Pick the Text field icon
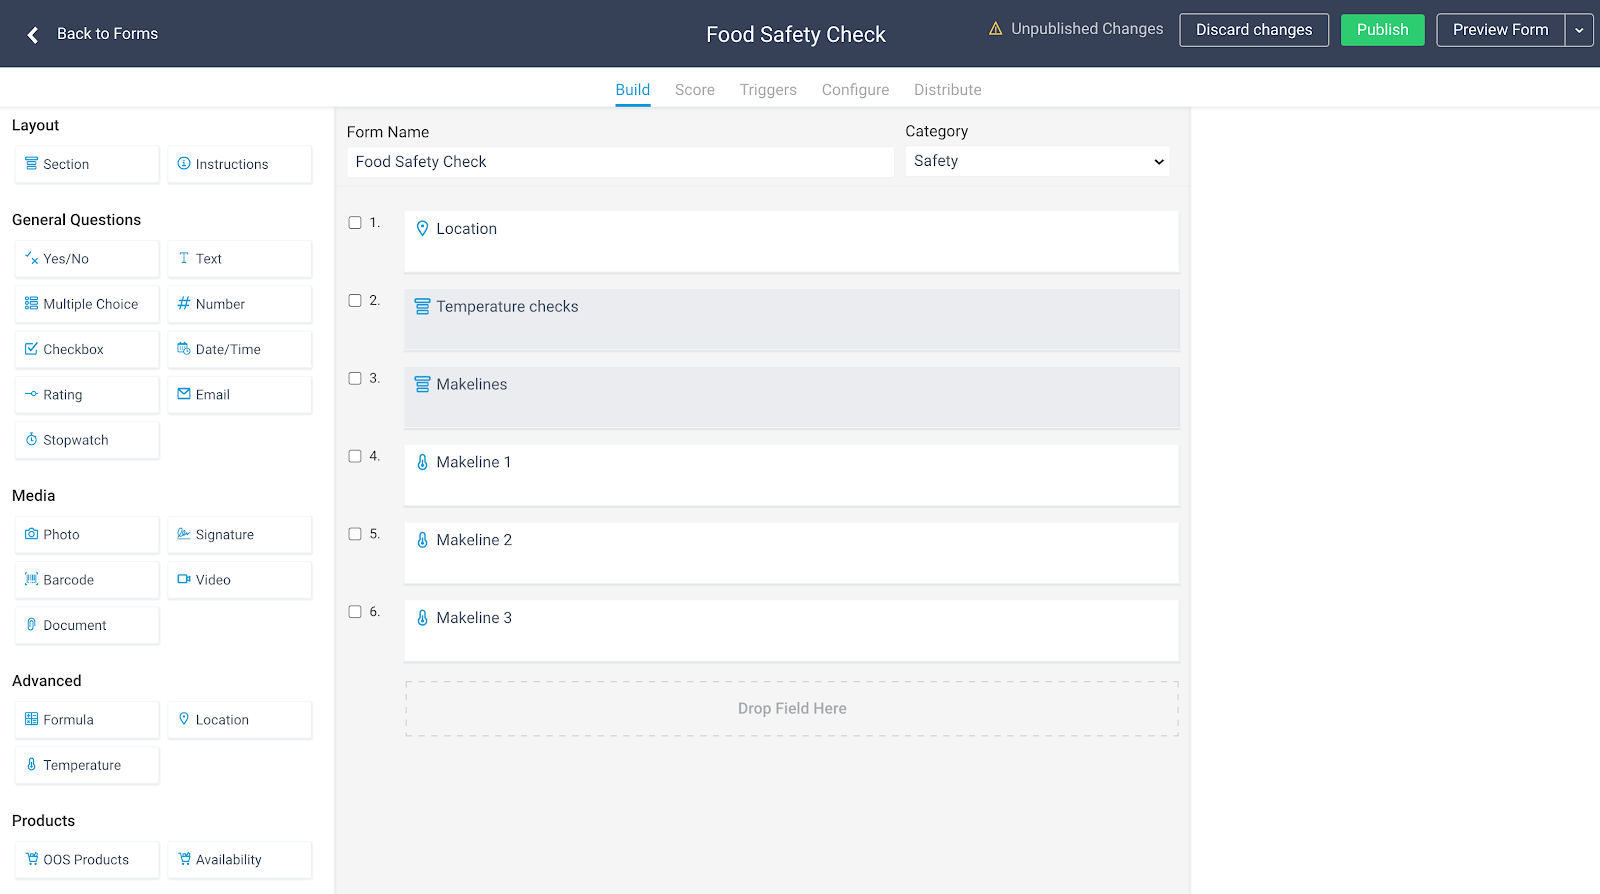This screenshot has width=1600, height=894. point(184,258)
